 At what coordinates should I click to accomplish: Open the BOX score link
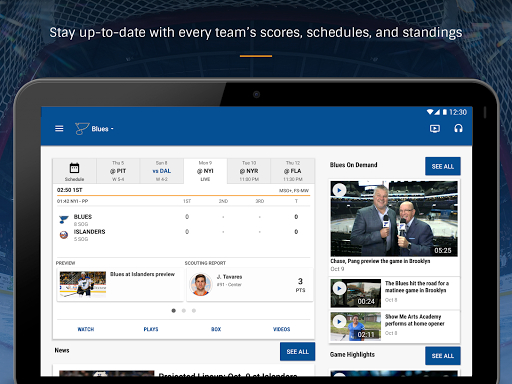(216, 329)
